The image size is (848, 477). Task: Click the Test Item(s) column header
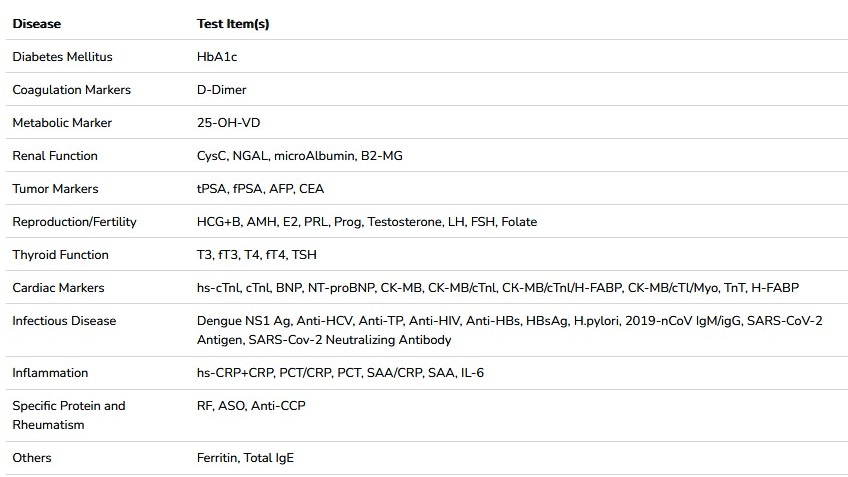point(233,24)
